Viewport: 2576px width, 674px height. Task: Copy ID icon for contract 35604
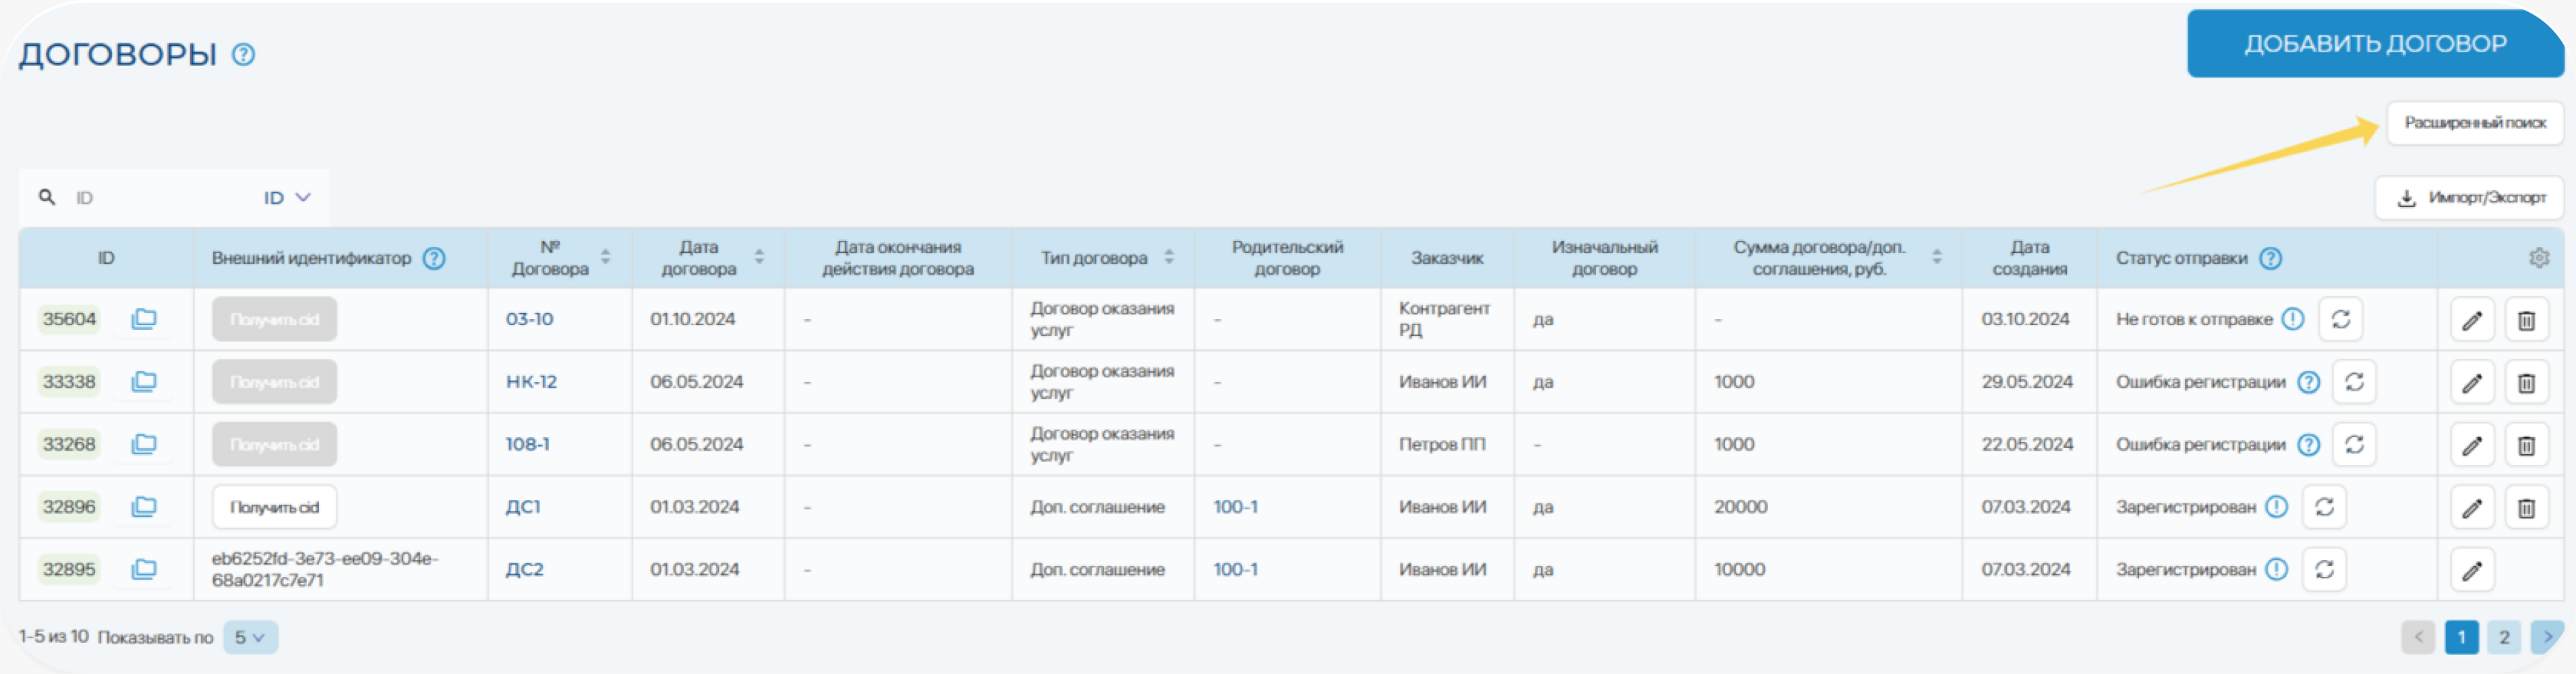(144, 319)
